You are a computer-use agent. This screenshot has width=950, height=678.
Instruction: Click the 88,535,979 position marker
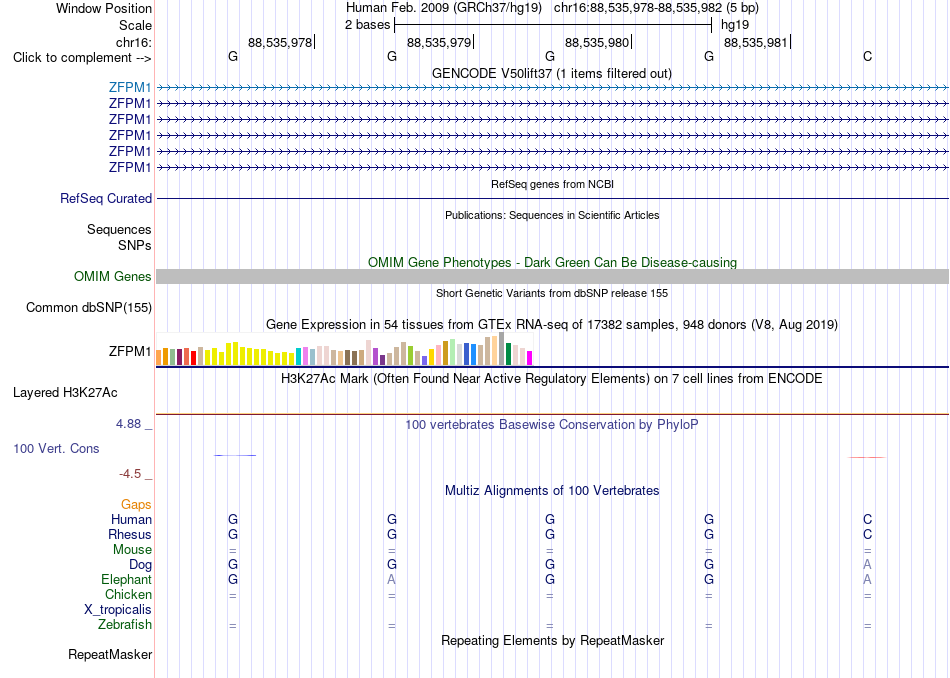click(x=439, y=42)
